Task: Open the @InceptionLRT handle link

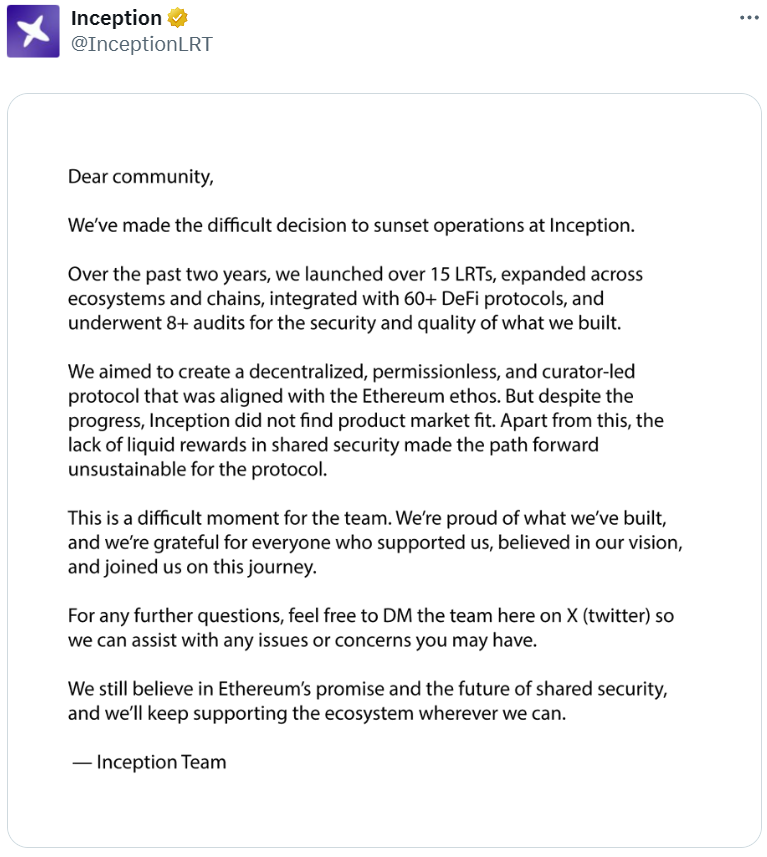Action: point(141,44)
